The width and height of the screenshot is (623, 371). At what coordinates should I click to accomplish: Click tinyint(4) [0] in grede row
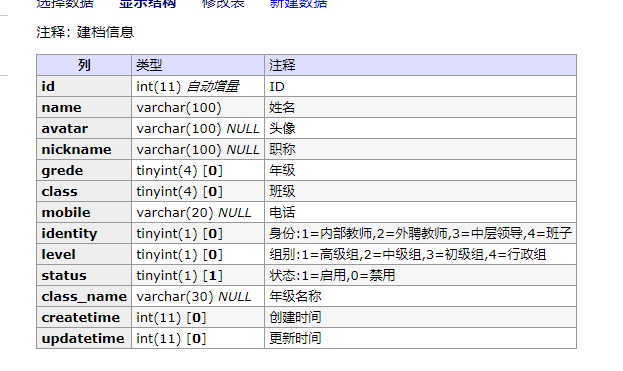click(198, 170)
